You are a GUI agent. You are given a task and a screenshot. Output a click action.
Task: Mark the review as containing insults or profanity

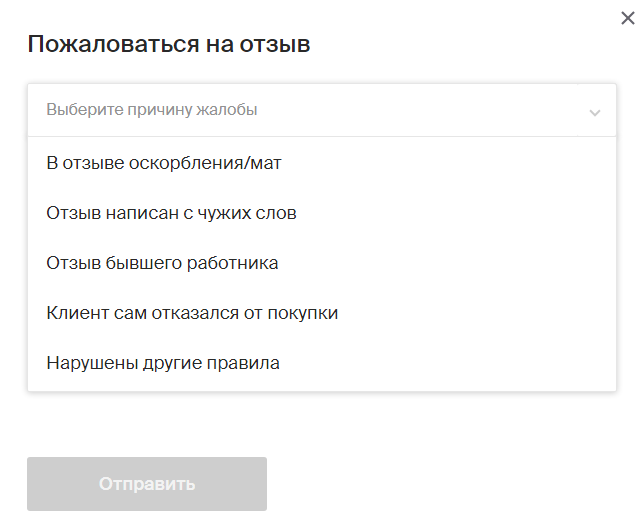164,162
